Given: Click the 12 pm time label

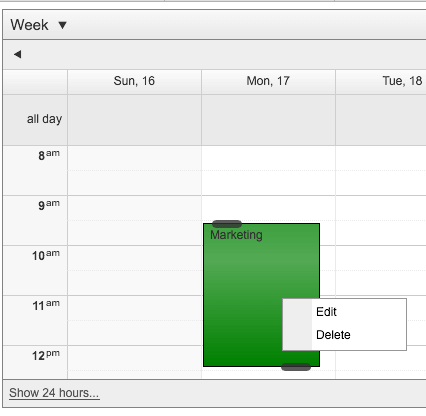Looking at the screenshot, I should (x=46, y=355).
